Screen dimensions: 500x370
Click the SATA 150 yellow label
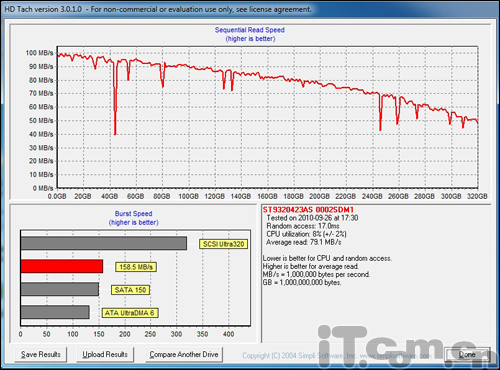[130, 290]
